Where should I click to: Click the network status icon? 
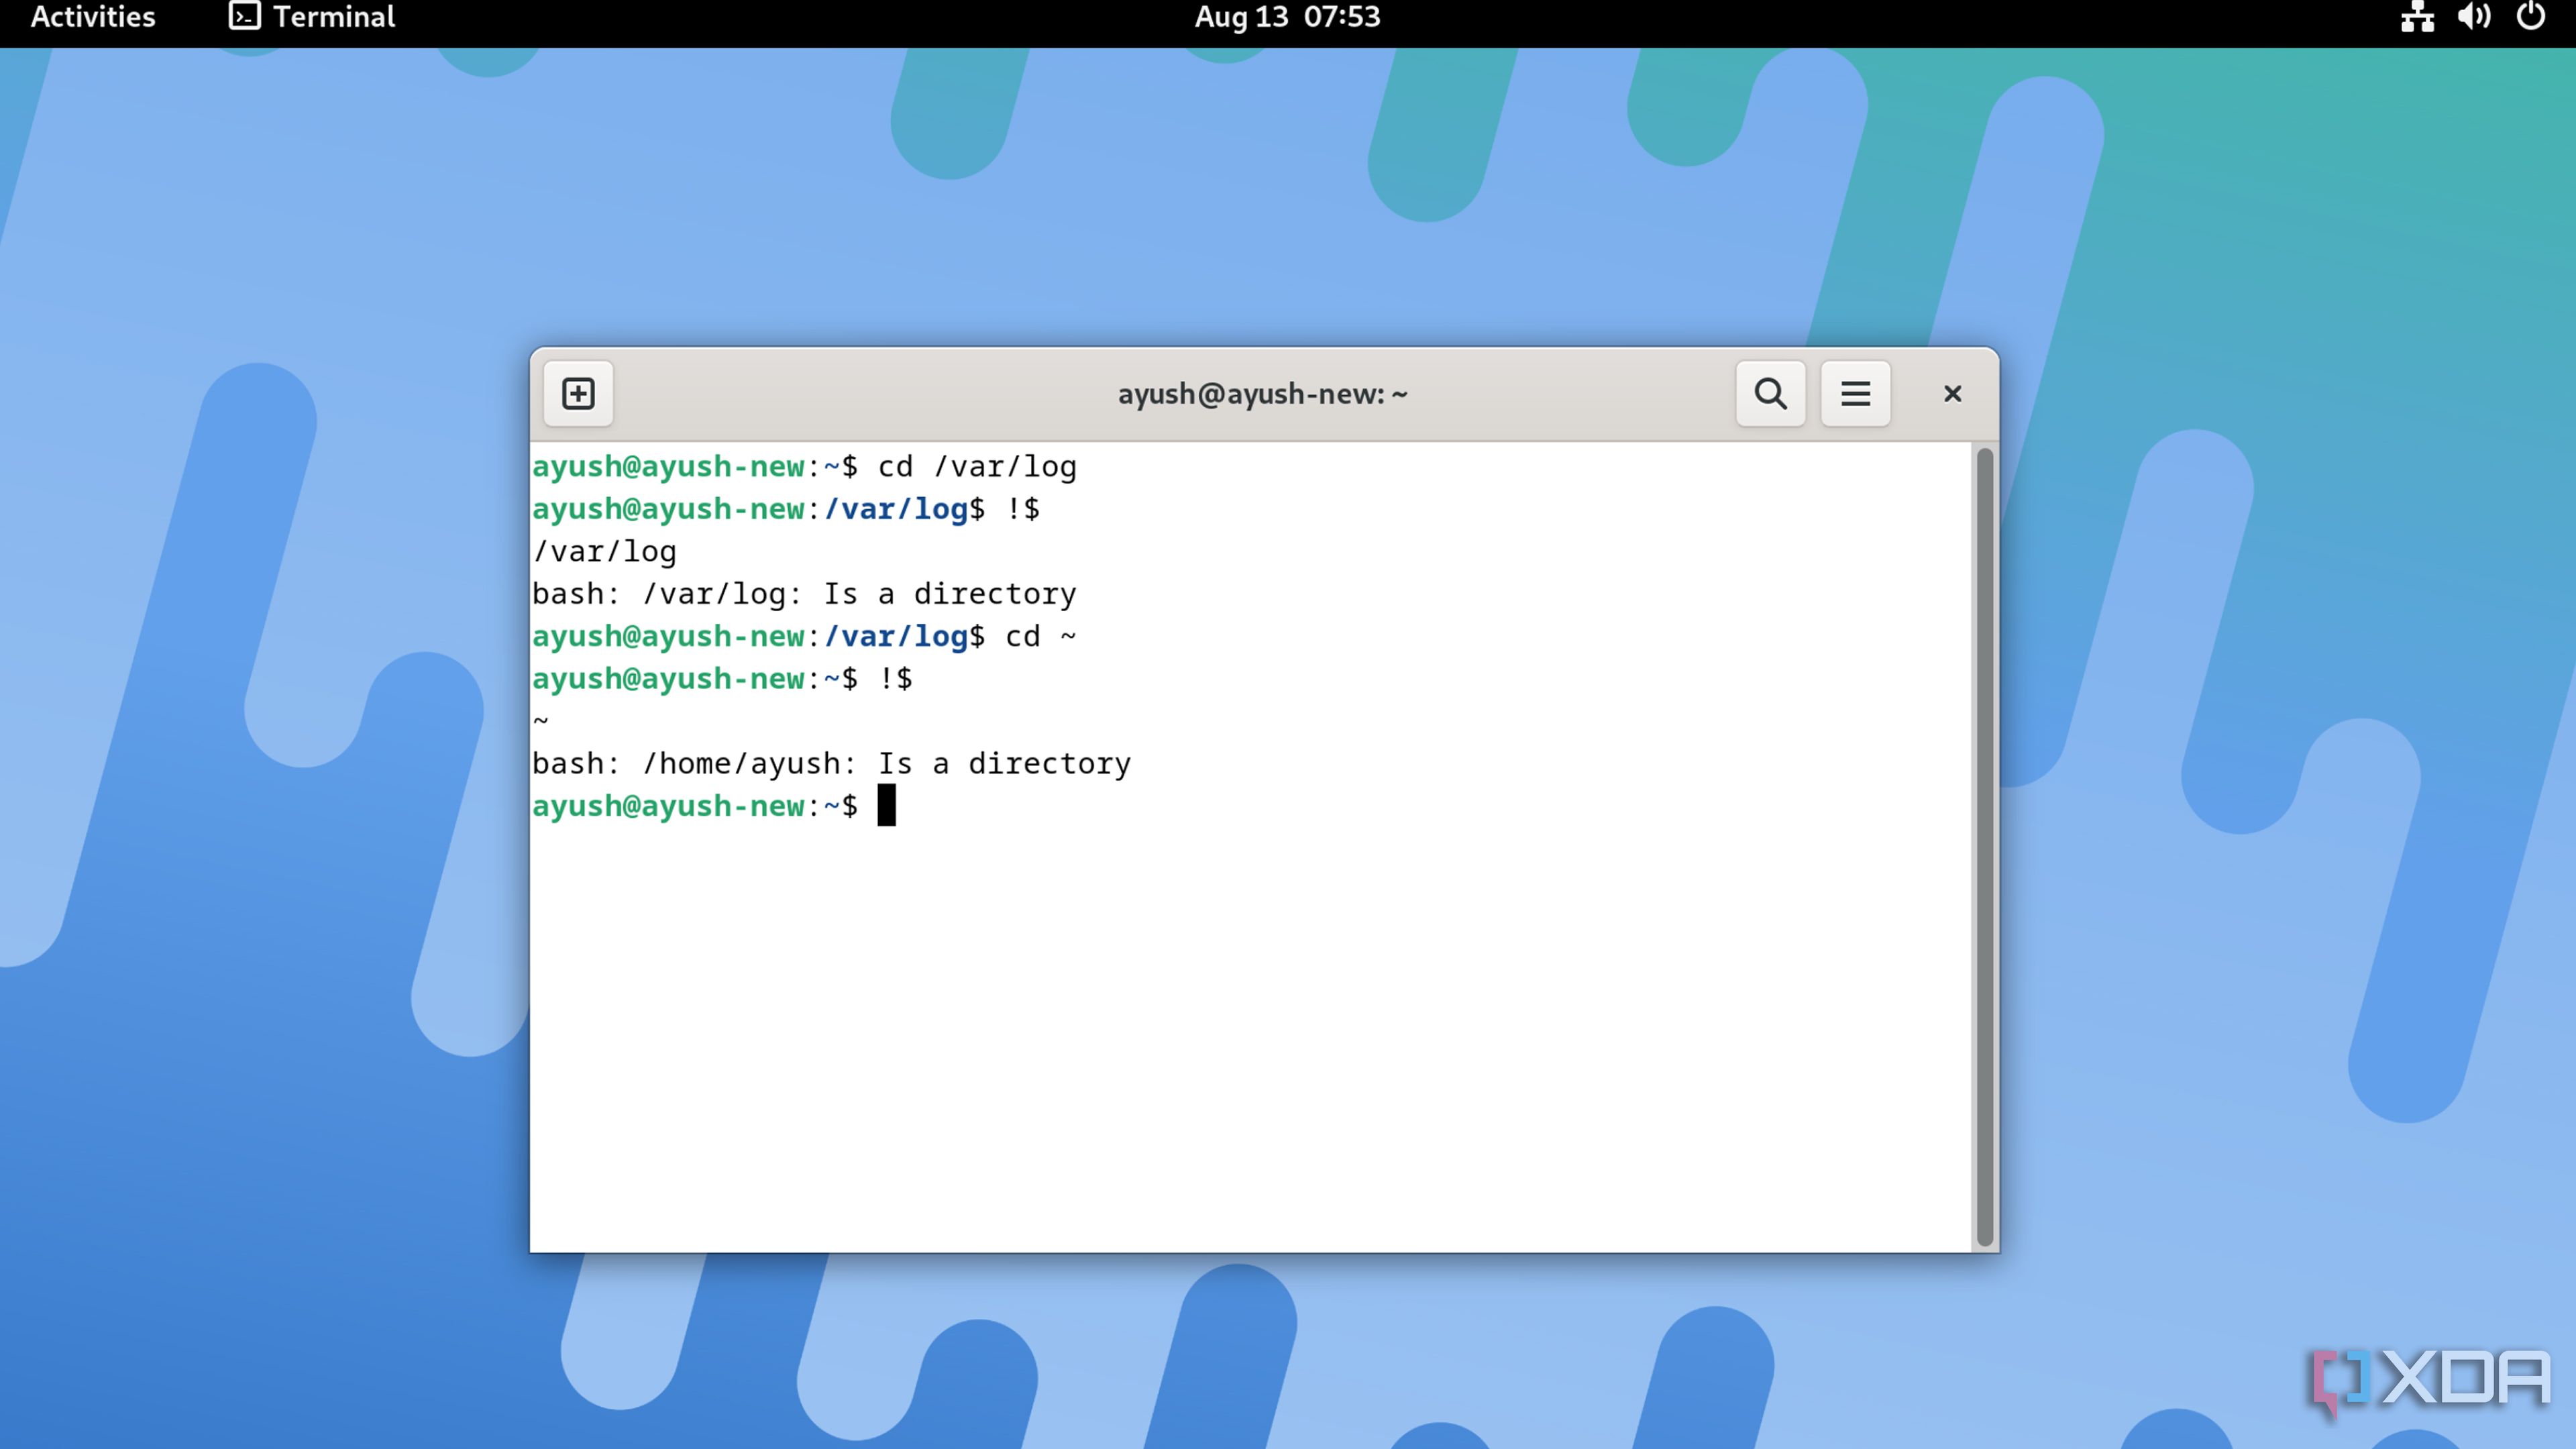2417,17
